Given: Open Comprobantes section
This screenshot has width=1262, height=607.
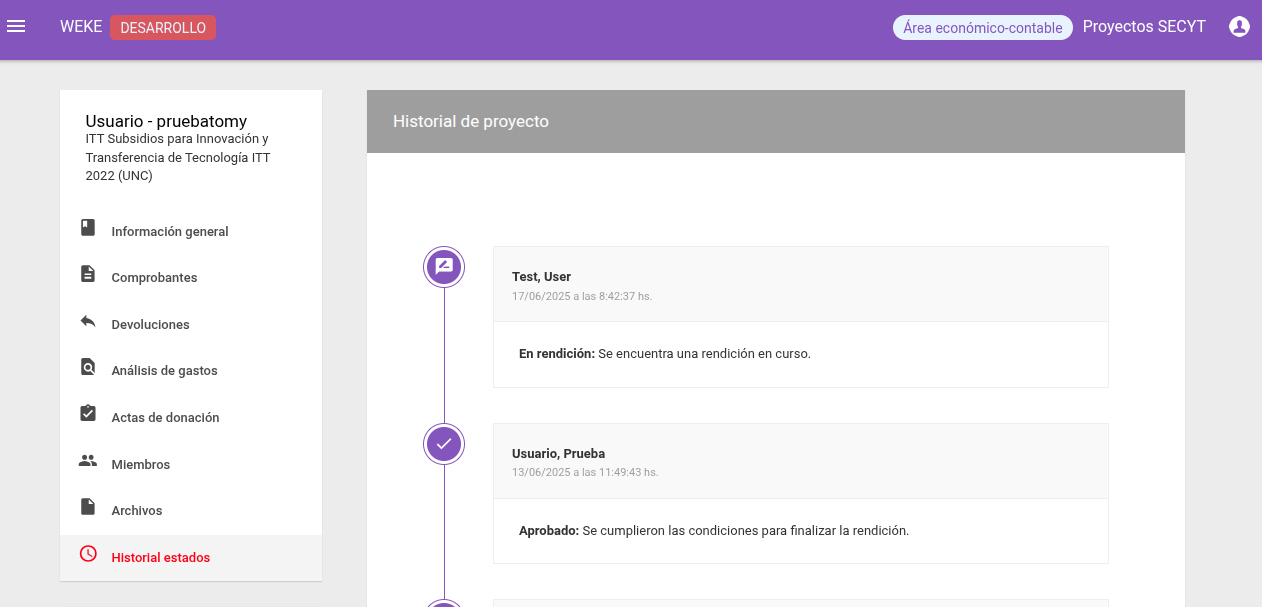Looking at the screenshot, I should click(191, 277).
